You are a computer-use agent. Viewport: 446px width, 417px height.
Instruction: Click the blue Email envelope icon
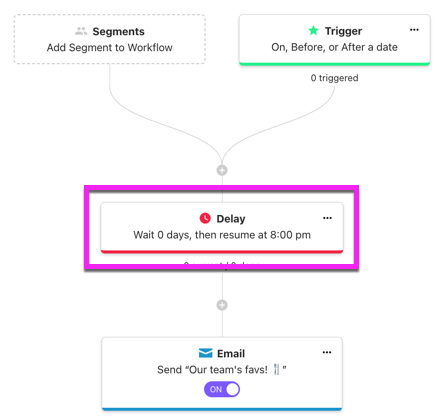(x=205, y=353)
